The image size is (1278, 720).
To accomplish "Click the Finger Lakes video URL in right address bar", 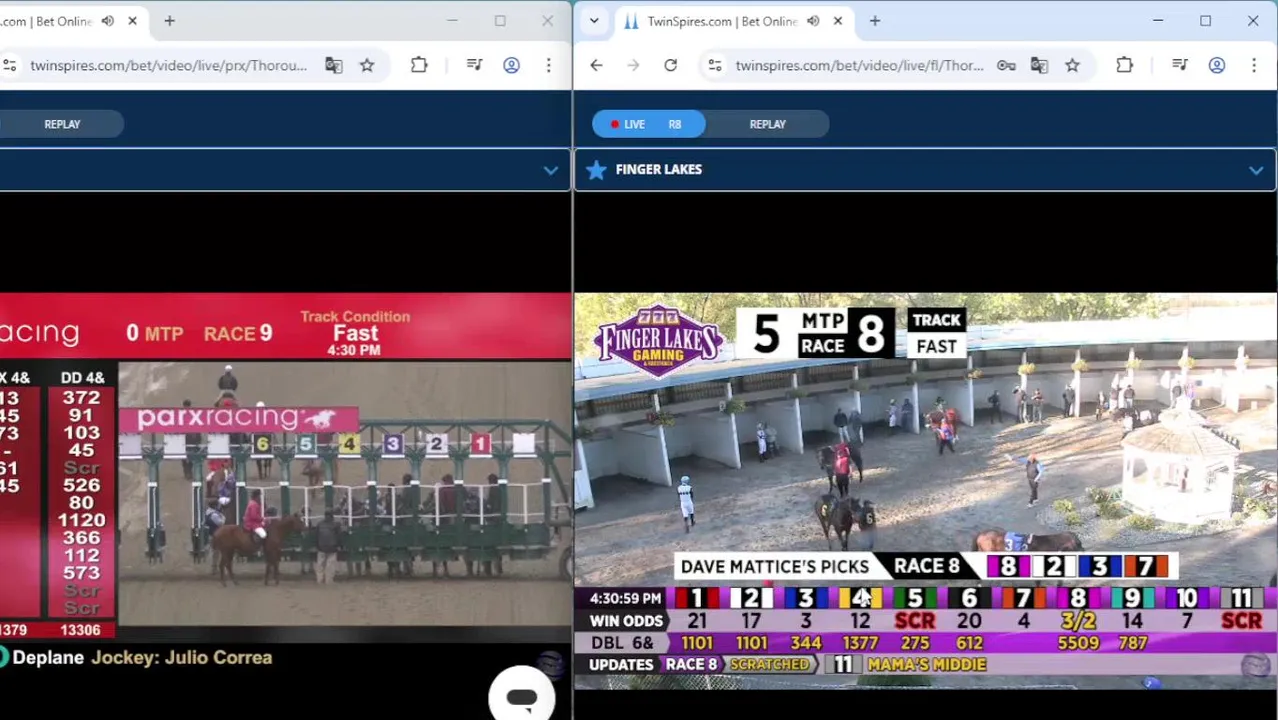I will tap(859, 65).
